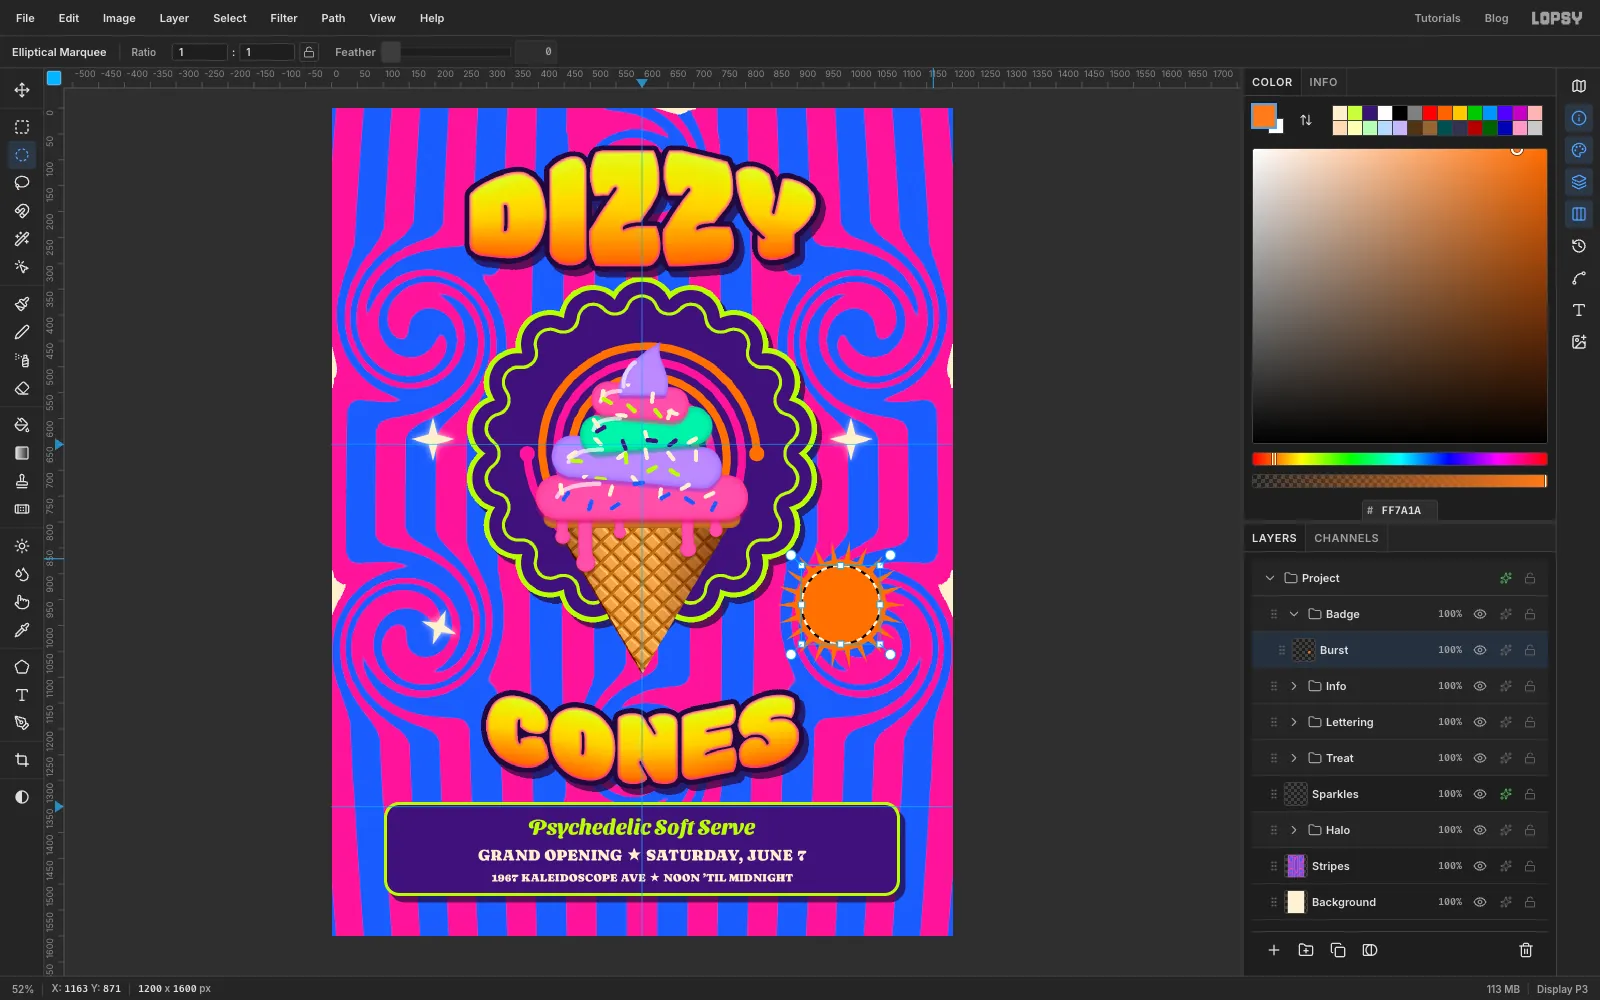Select the Rectangular Marquee tool
The image size is (1600, 1000).
tap(22, 127)
